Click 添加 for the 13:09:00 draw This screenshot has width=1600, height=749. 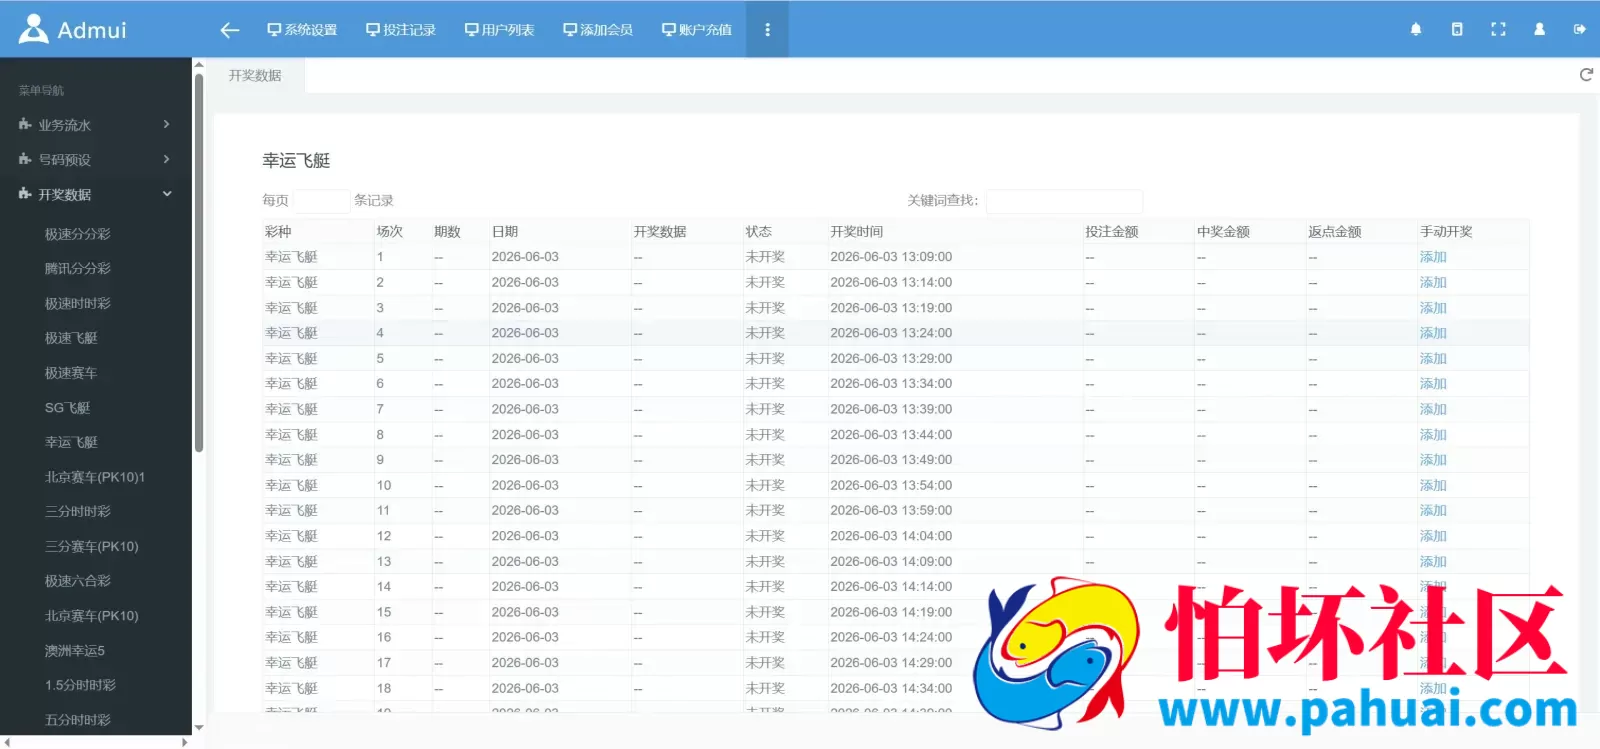[x=1433, y=257]
